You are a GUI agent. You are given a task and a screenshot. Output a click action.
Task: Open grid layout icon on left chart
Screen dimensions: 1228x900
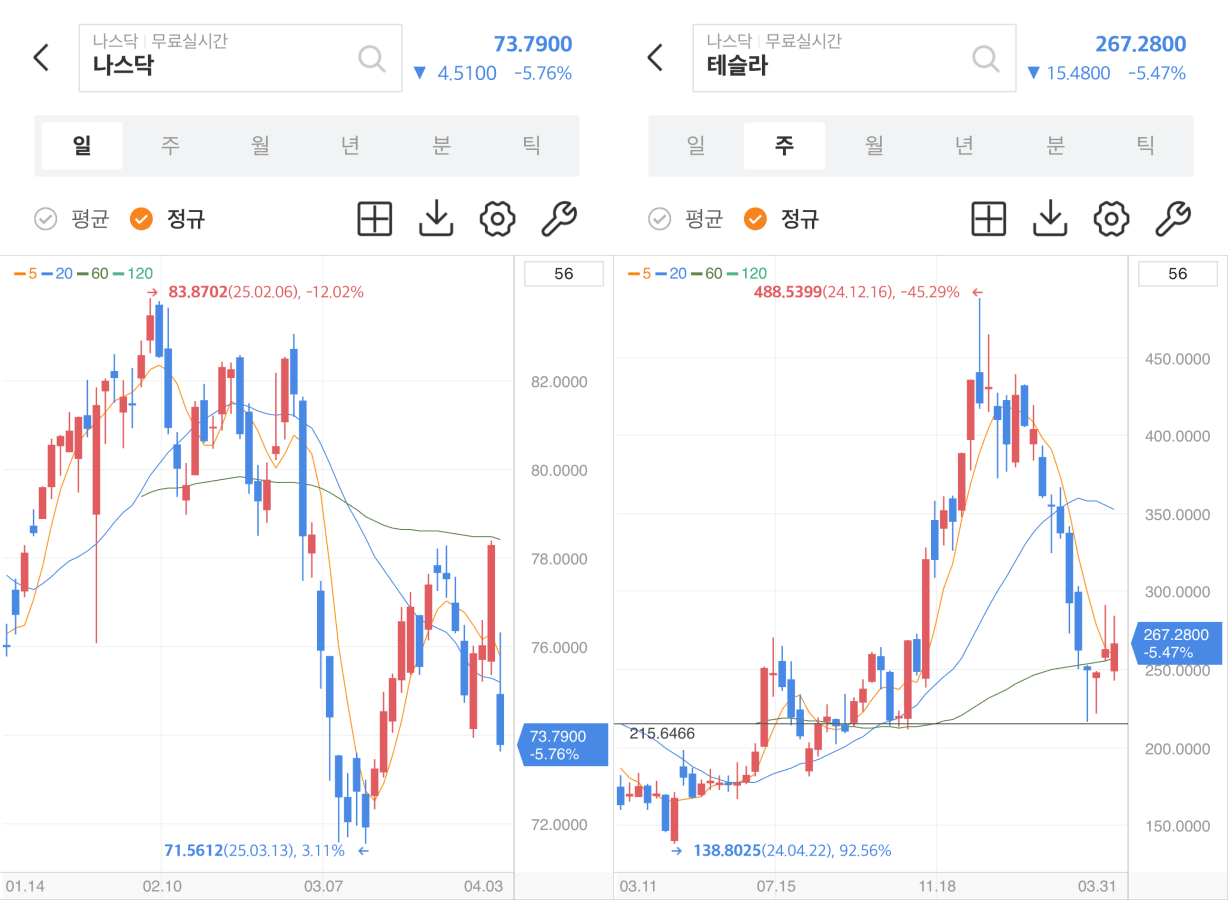point(375,218)
